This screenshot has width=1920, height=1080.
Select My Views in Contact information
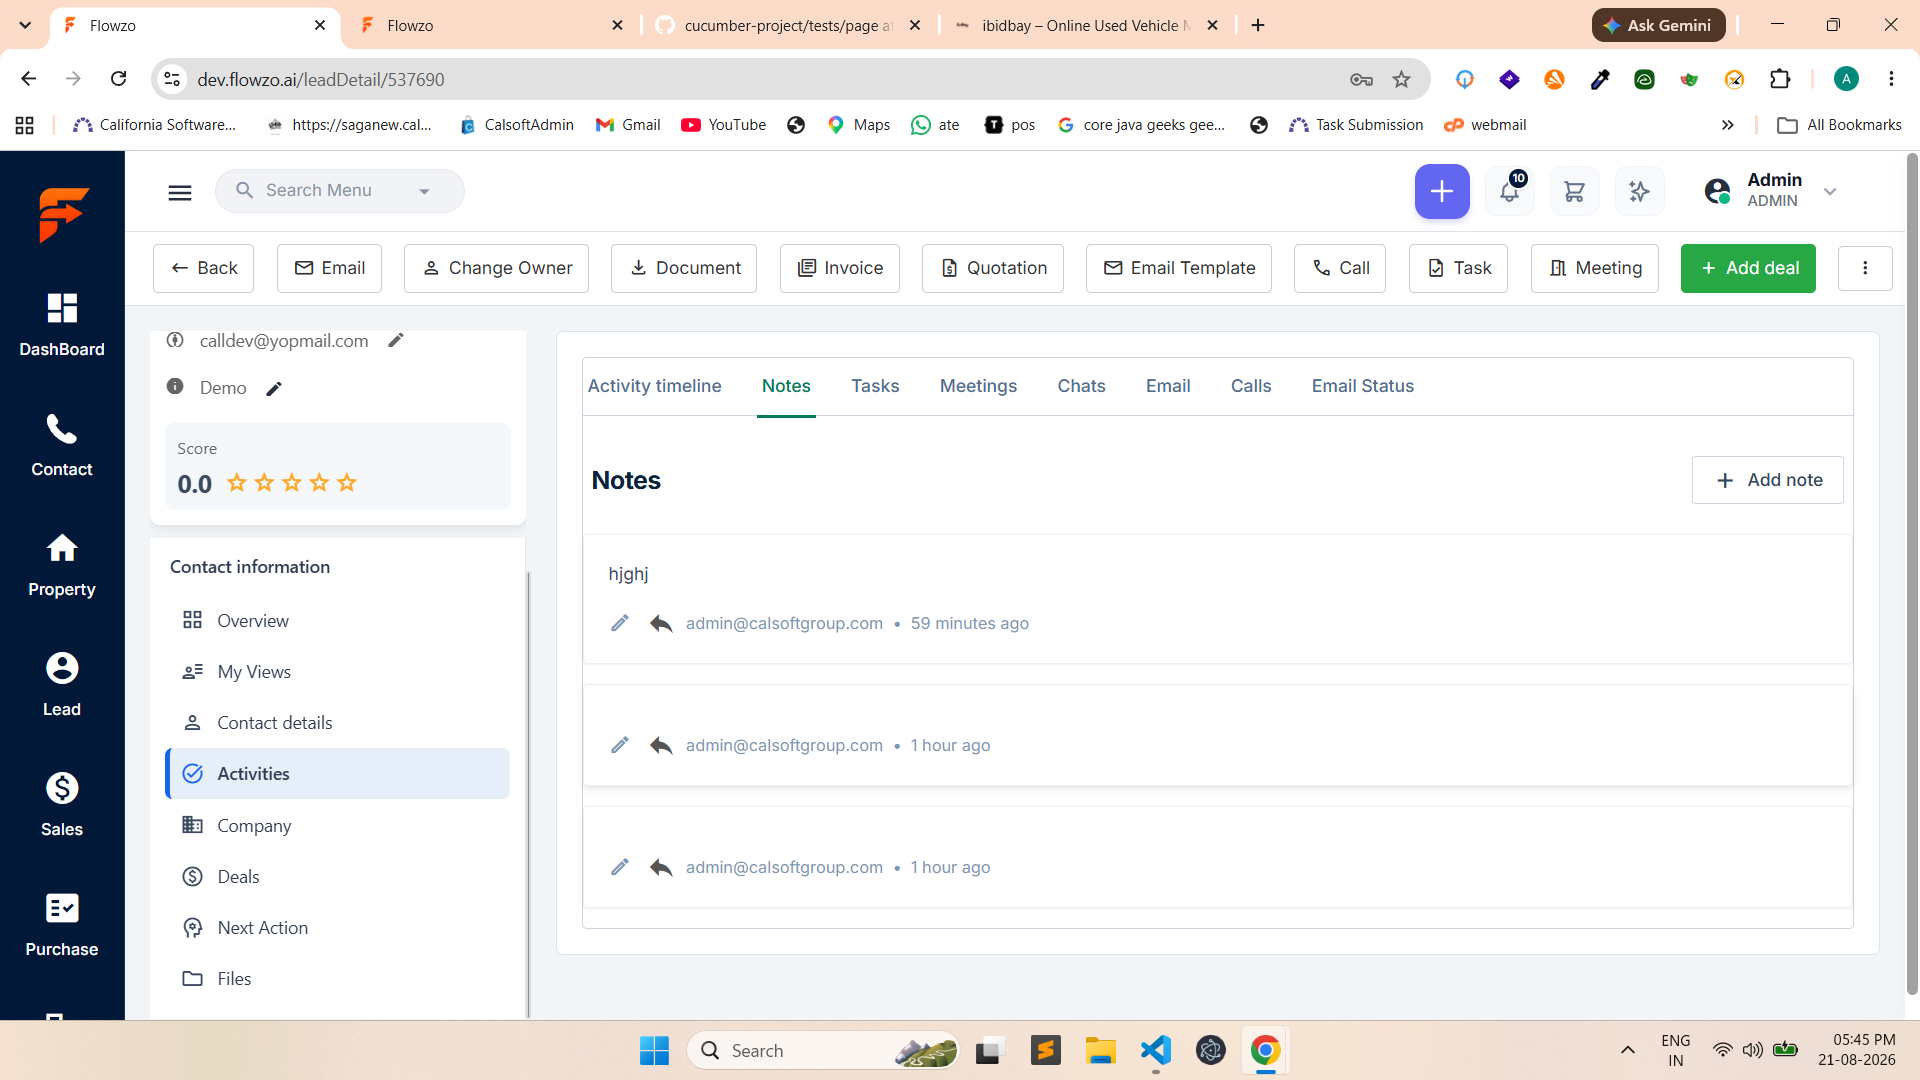point(337,672)
